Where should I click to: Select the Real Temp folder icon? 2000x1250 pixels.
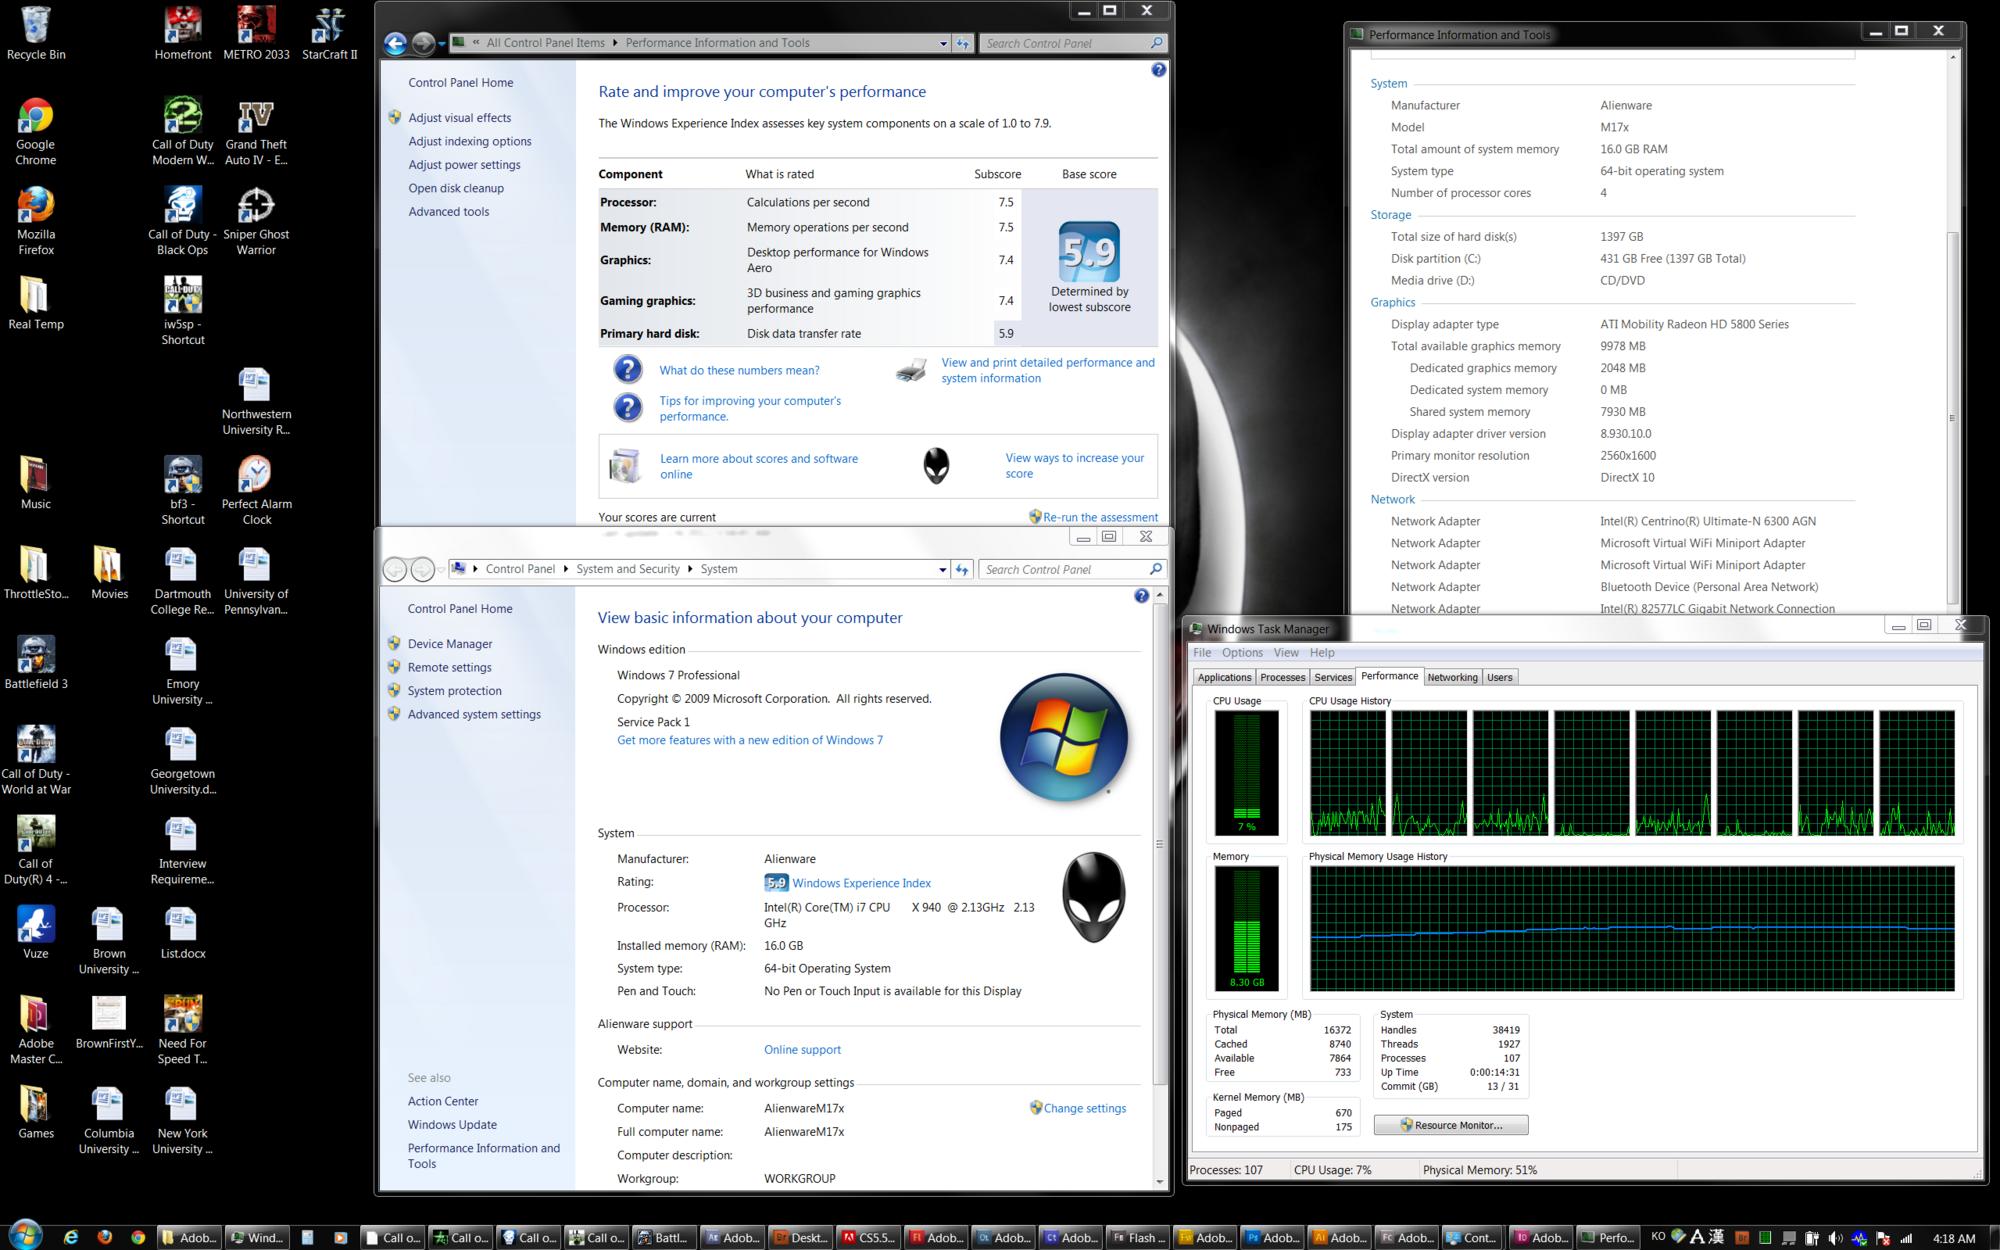pos(36,304)
